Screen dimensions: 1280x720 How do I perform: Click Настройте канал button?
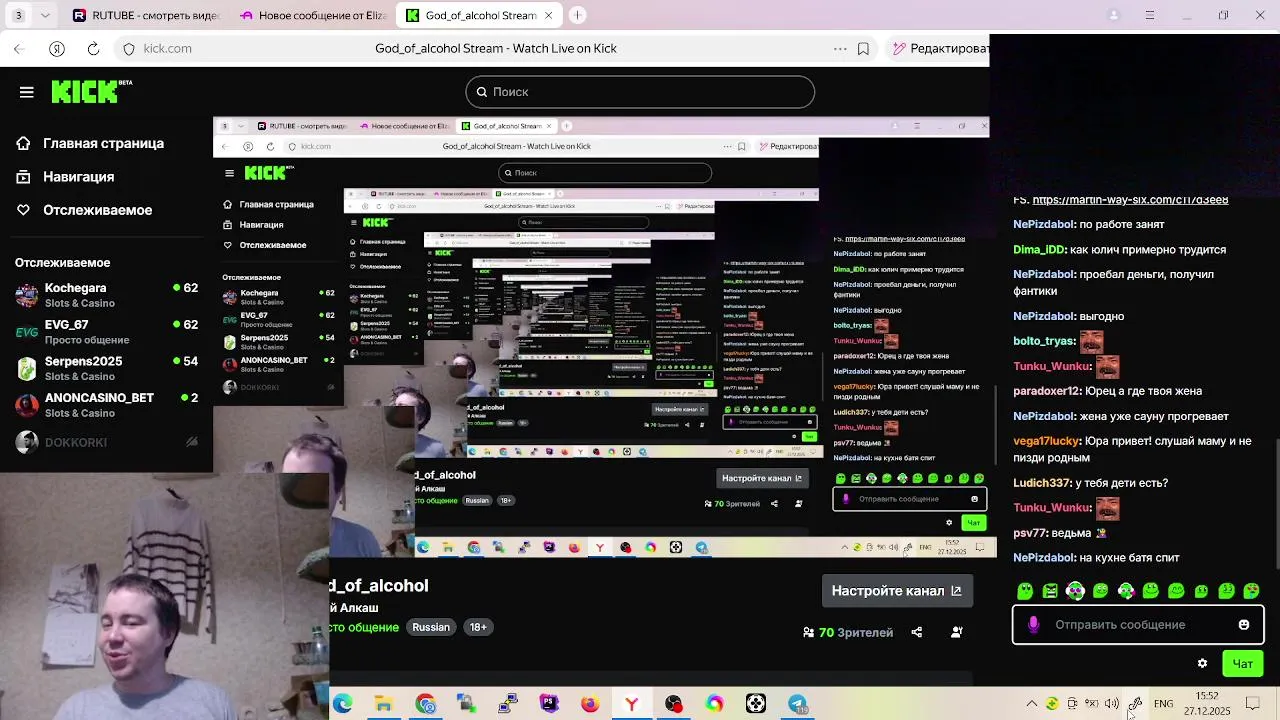click(x=896, y=591)
